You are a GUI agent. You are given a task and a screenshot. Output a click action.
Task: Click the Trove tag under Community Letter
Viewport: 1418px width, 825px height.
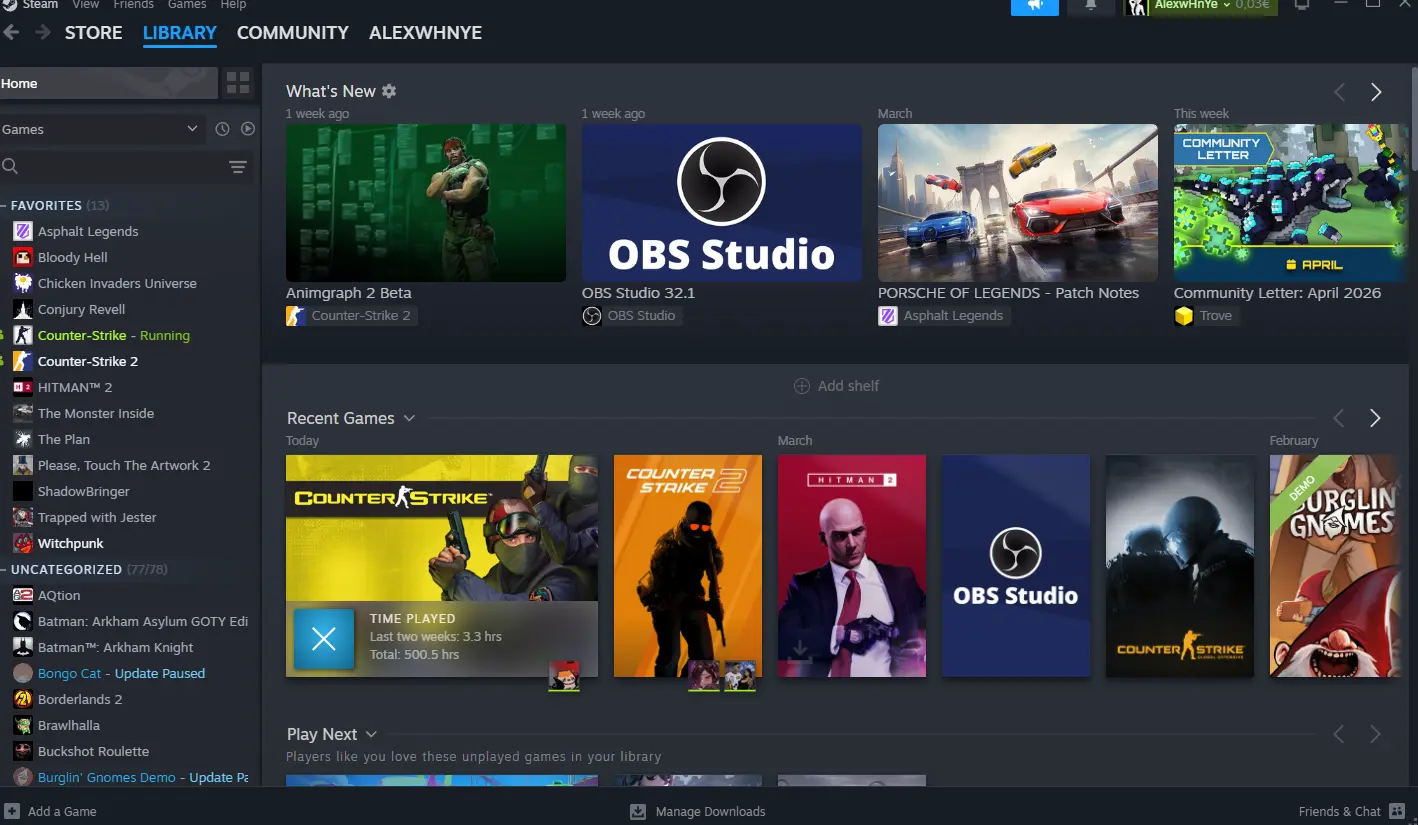point(1205,315)
